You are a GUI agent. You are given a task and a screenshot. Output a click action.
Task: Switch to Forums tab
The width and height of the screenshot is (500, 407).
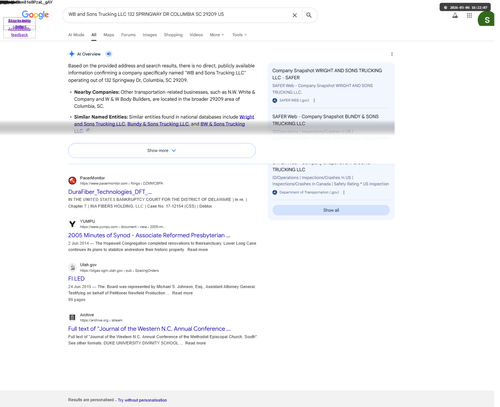pos(128,35)
